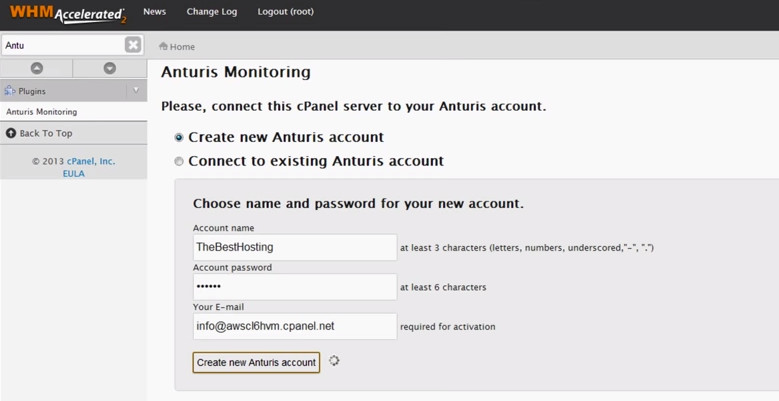Image resolution: width=779 pixels, height=401 pixels.
Task: Click the Your E-mail input field
Action: 295,326
